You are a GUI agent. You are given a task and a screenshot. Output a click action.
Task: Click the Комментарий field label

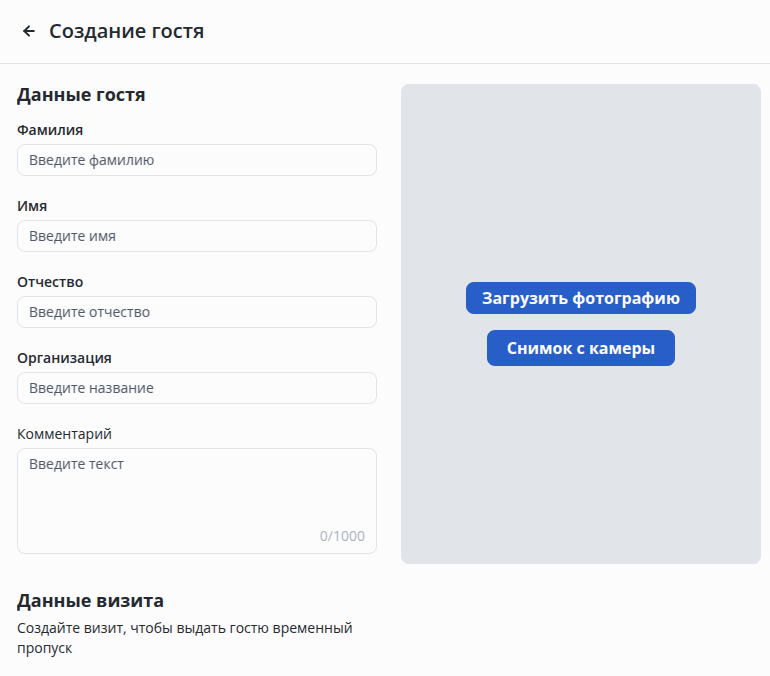[64, 434]
